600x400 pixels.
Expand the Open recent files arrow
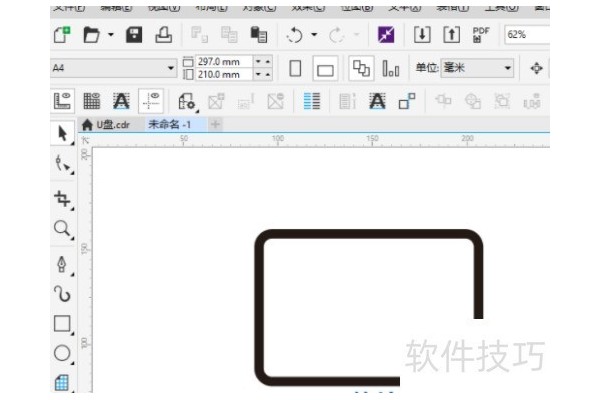pyautogui.click(x=111, y=35)
